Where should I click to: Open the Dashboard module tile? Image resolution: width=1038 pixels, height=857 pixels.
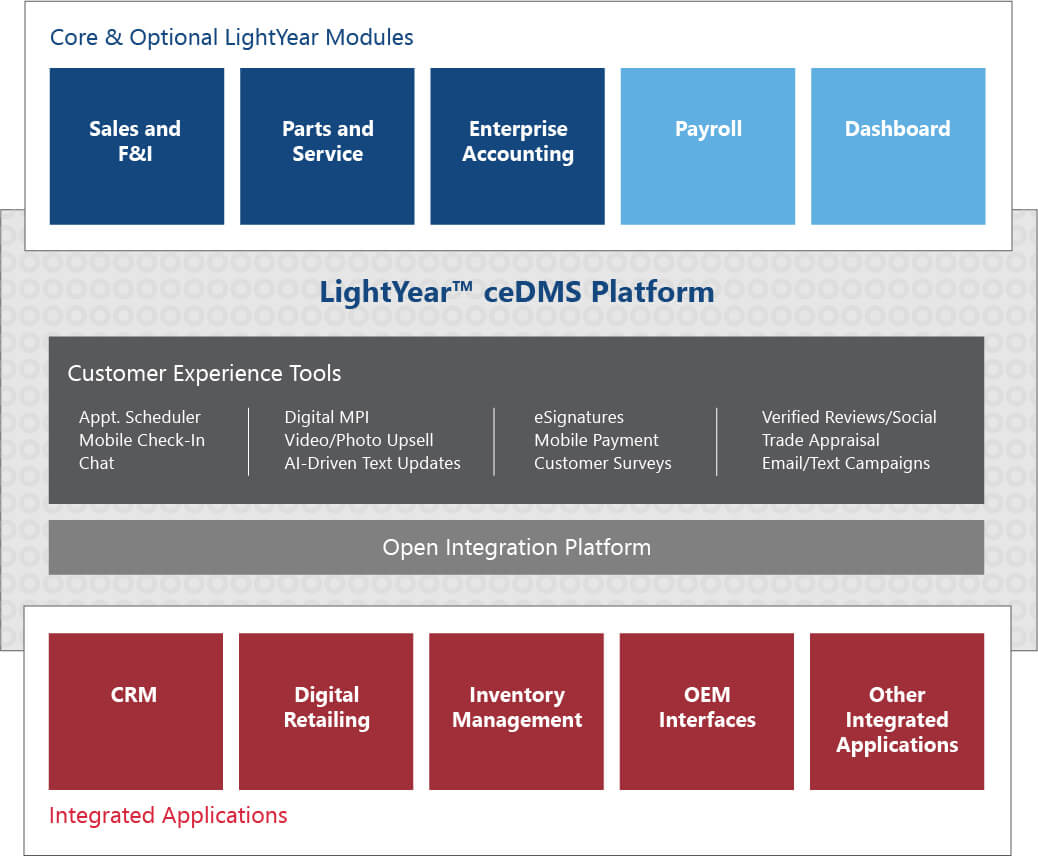pos(898,146)
